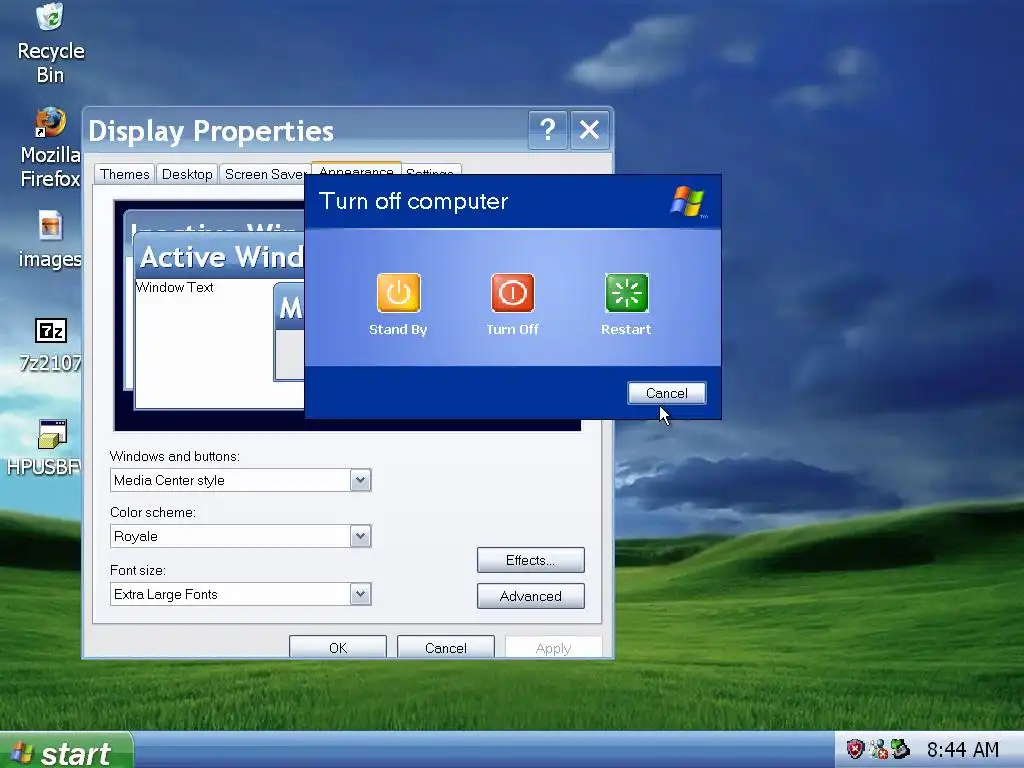Click the Royale color scheme value
1024x768 pixels.
(136, 536)
